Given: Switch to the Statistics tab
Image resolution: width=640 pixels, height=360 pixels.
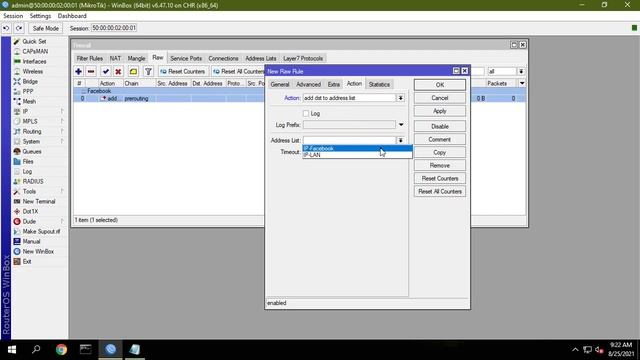Looking at the screenshot, I should (x=379, y=84).
